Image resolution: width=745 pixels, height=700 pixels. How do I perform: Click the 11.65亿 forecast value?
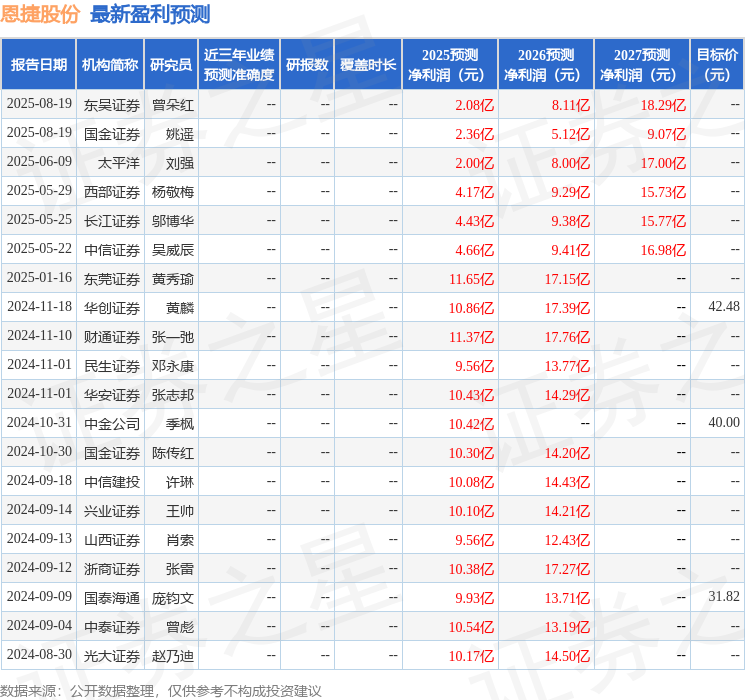471,279
